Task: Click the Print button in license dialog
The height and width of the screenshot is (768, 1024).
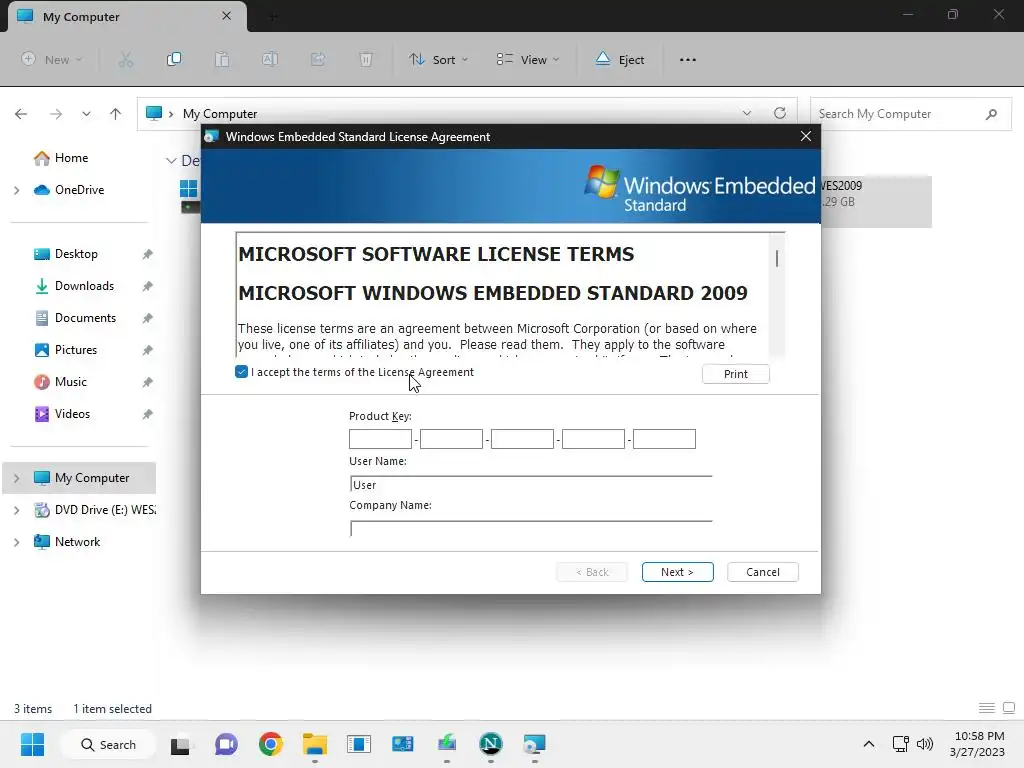Action: coord(735,374)
